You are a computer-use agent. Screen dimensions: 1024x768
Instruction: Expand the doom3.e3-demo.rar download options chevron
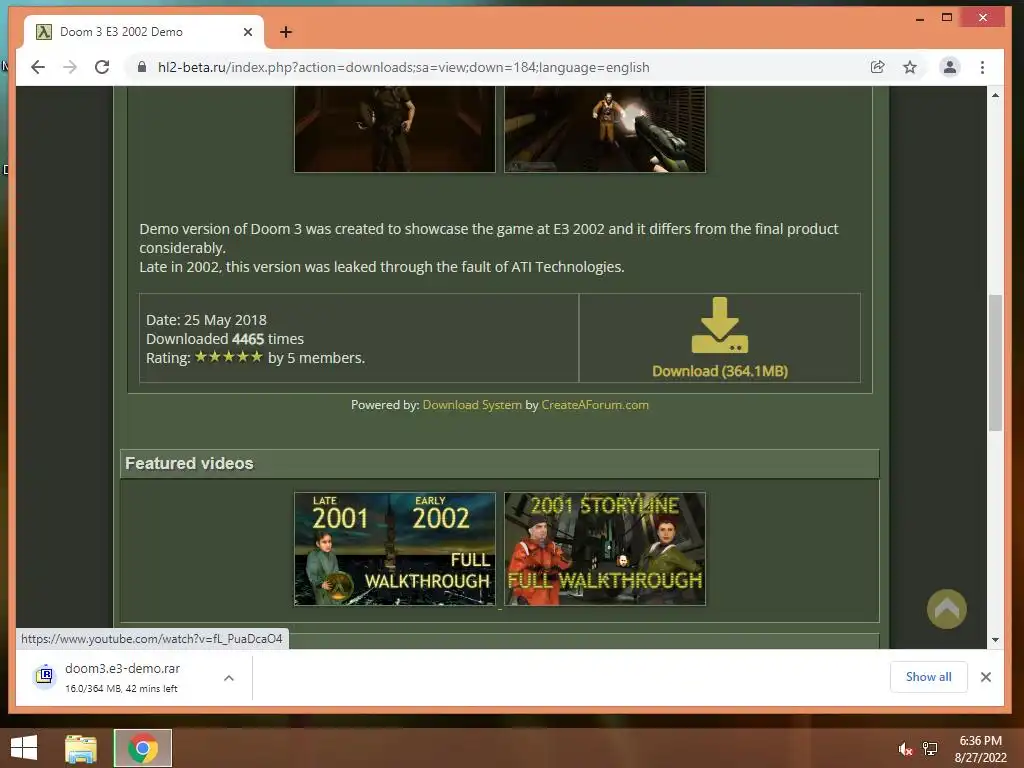229,678
